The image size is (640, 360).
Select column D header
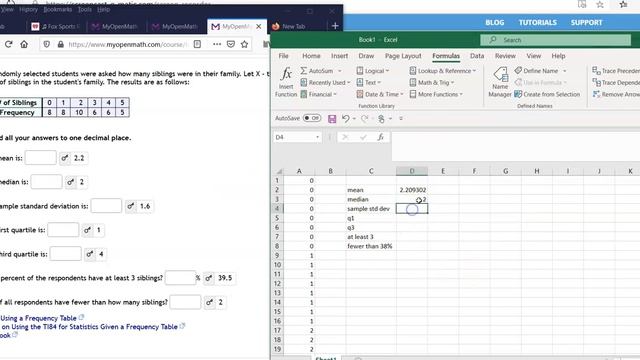tap(412, 171)
